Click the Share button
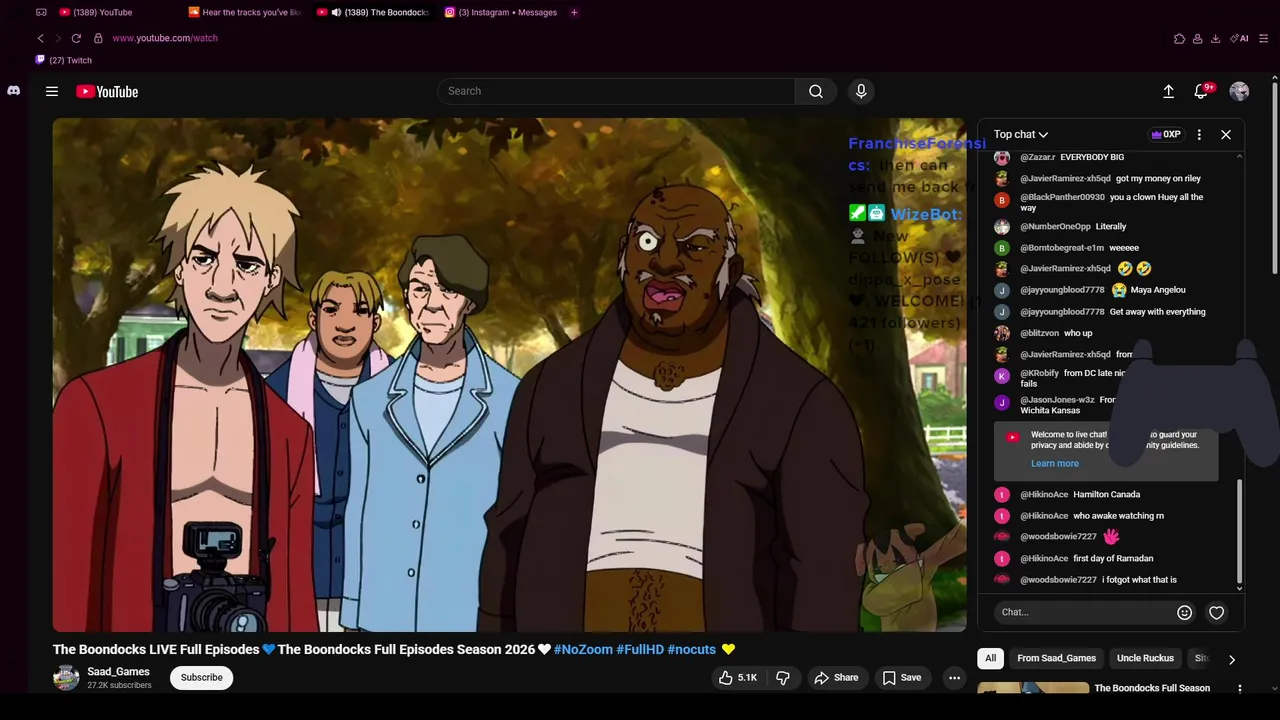The height and width of the screenshot is (720, 1280). (x=836, y=678)
